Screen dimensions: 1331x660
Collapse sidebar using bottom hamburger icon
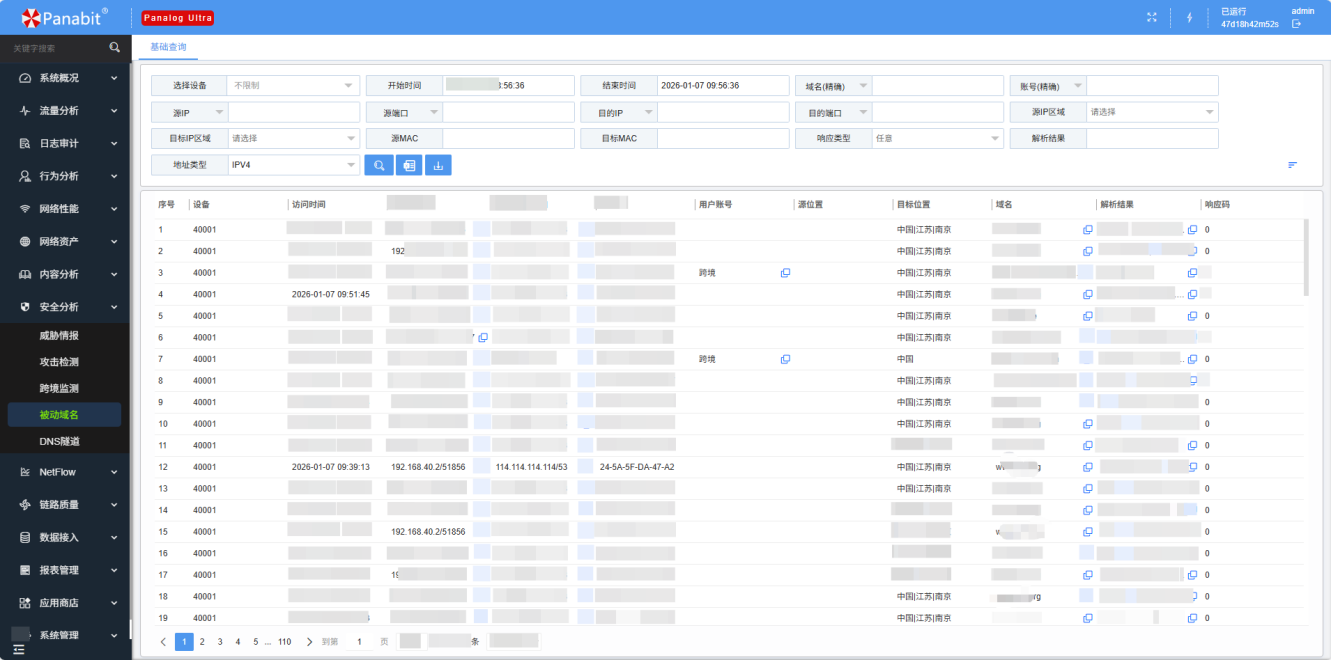point(18,649)
